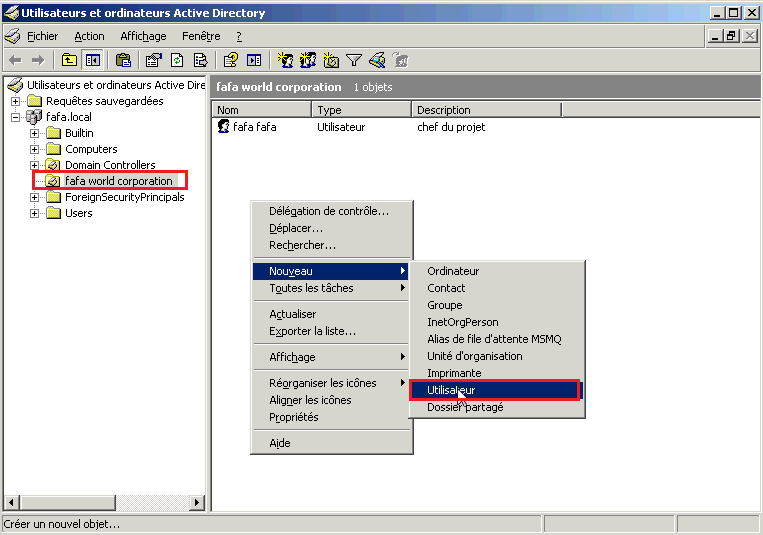Expand the Computers container
Viewport: 763px width, 535px height.
(x=35, y=149)
